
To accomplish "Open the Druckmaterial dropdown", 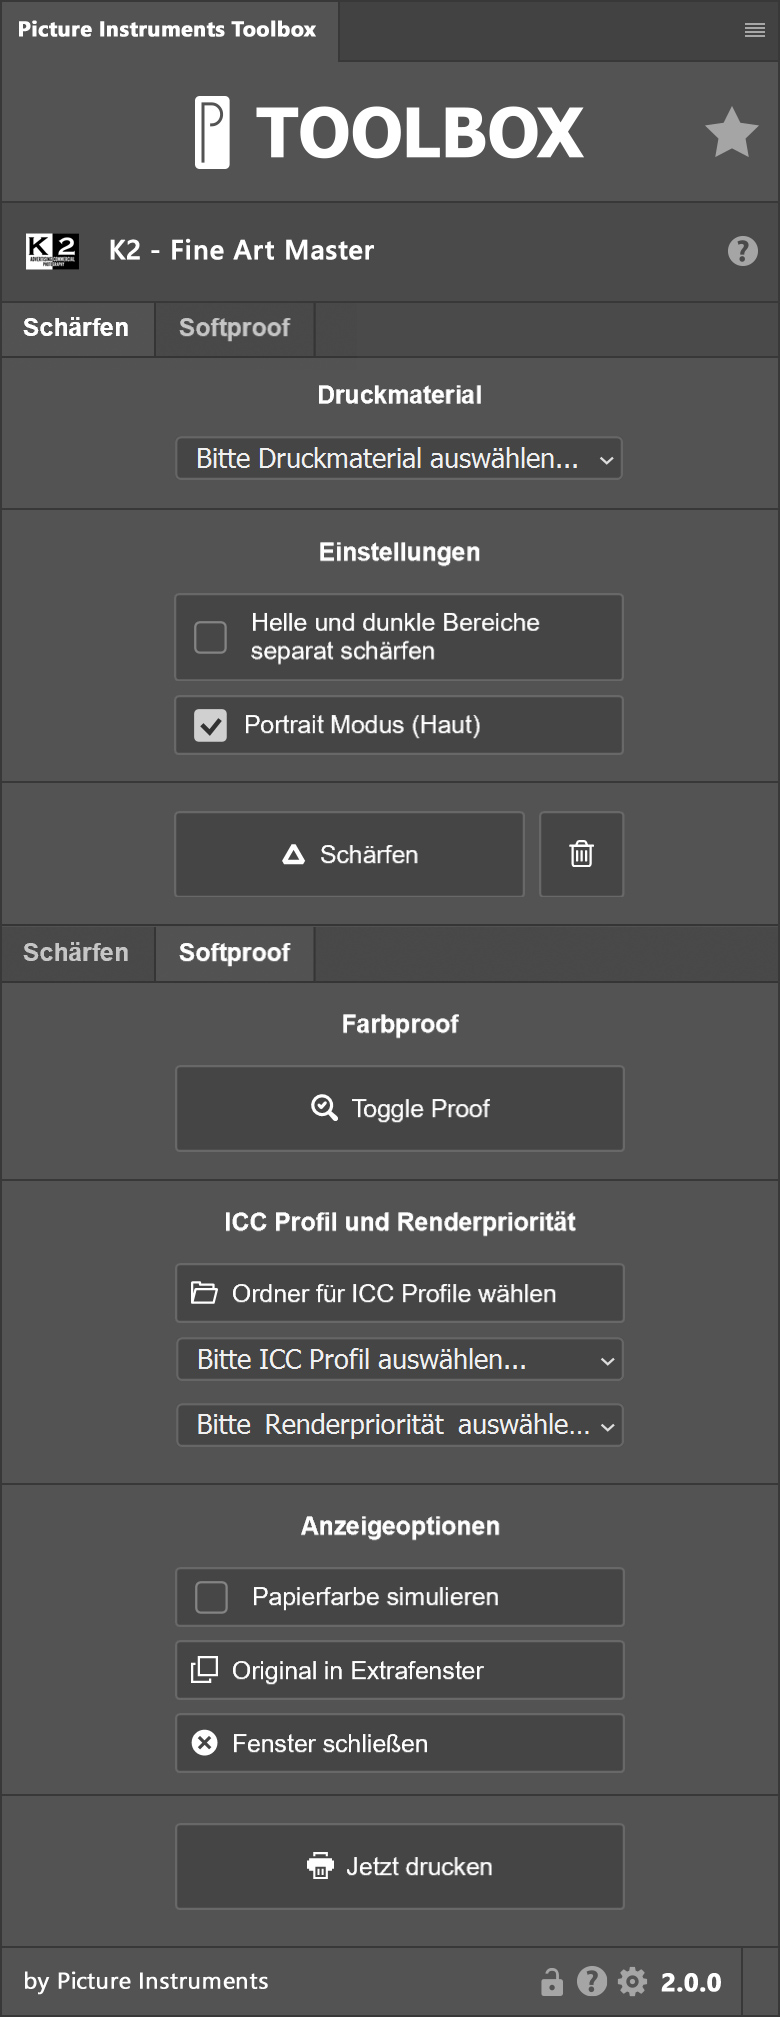I will [x=399, y=459].
